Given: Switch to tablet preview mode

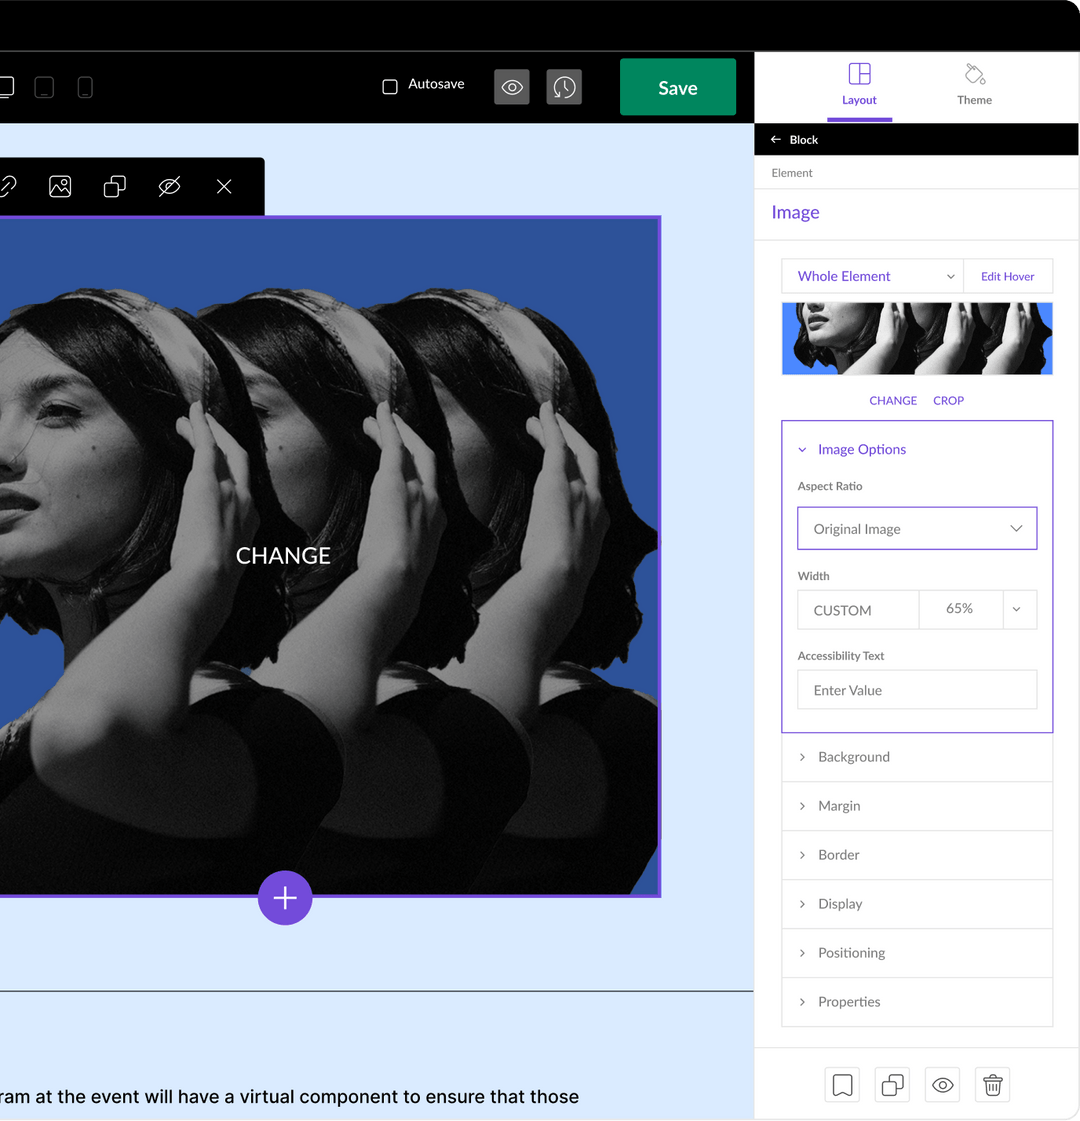Looking at the screenshot, I should pyautogui.click(x=44, y=87).
